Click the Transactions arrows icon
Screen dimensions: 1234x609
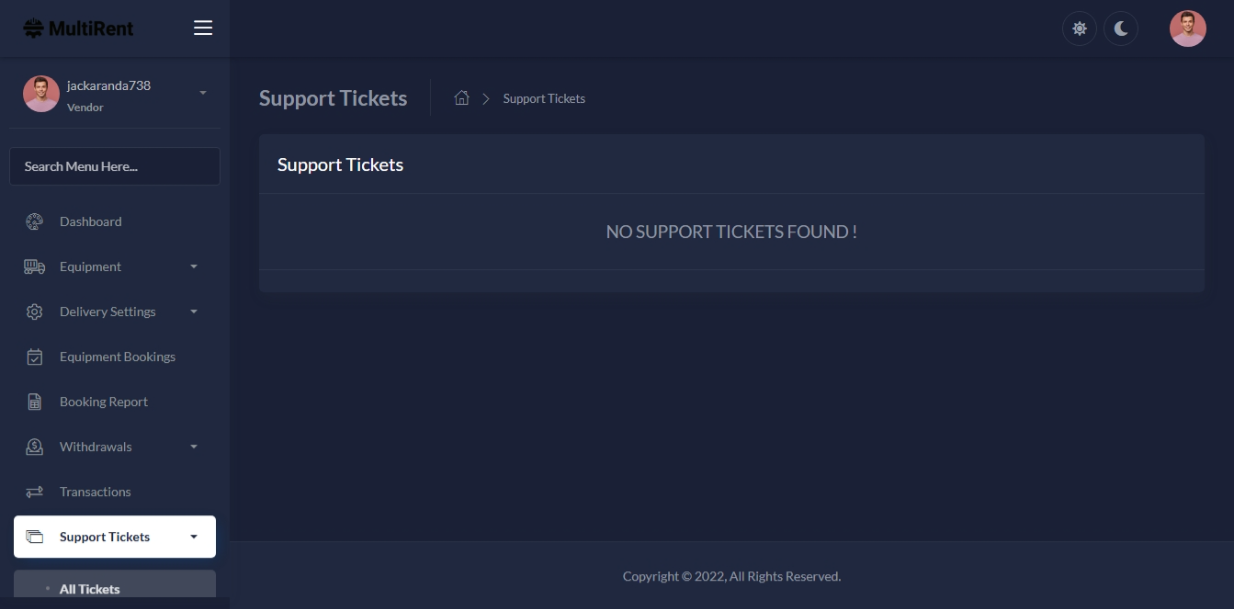click(34, 492)
